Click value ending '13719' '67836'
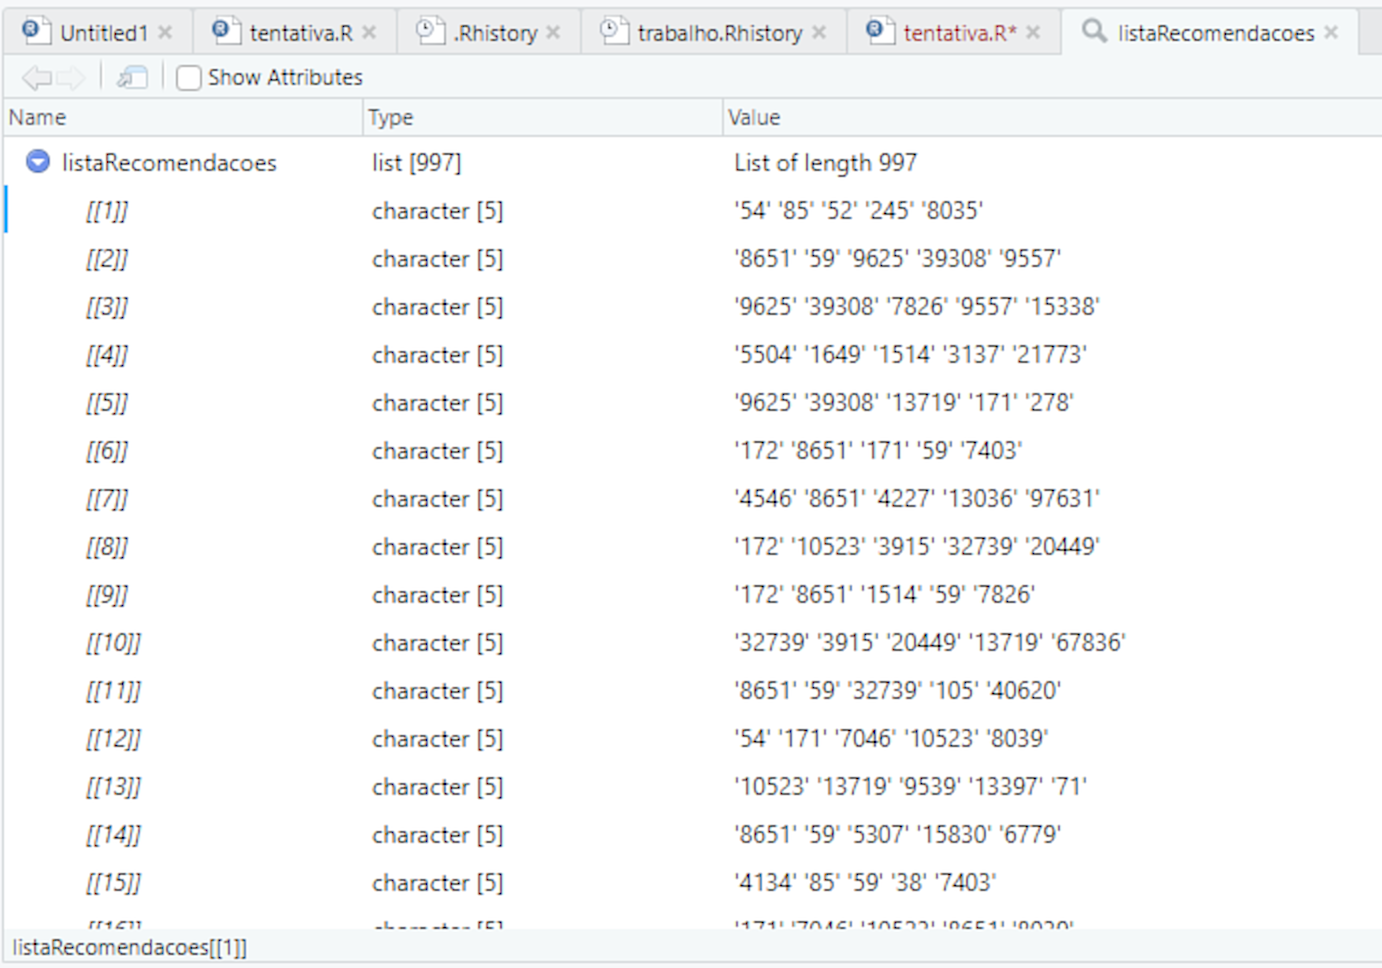Image resolution: width=1382 pixels, height=968 pixels. [930, 642]
